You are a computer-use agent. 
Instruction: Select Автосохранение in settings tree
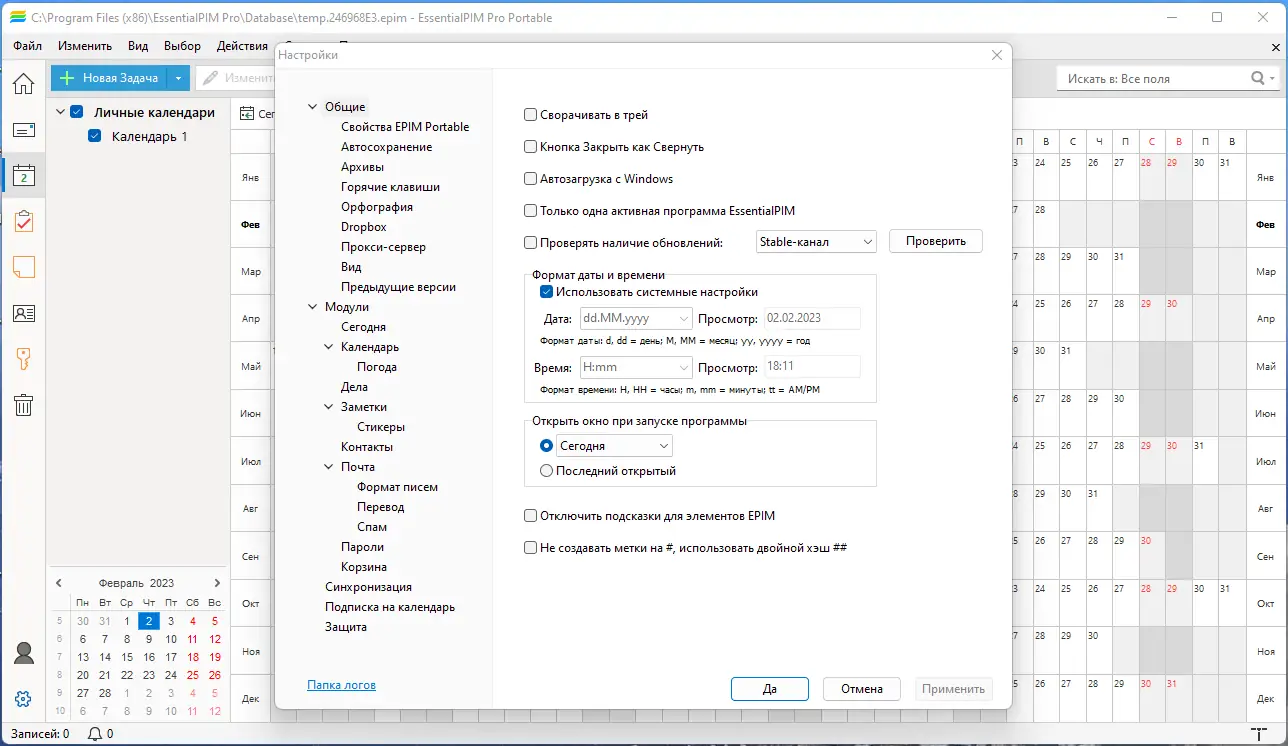(x=386, y=147)
